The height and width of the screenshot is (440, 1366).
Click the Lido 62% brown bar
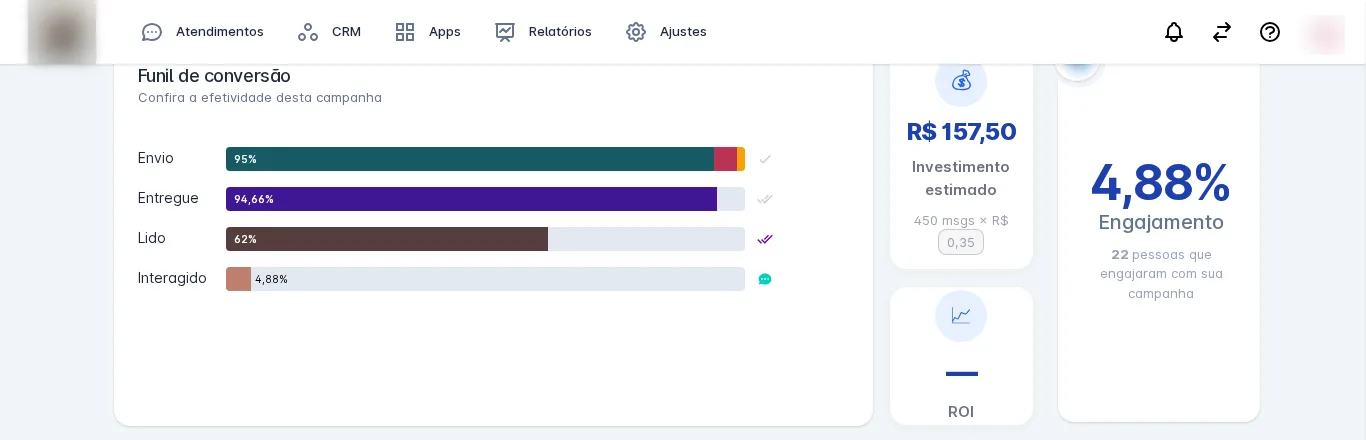tap(387, 239)
